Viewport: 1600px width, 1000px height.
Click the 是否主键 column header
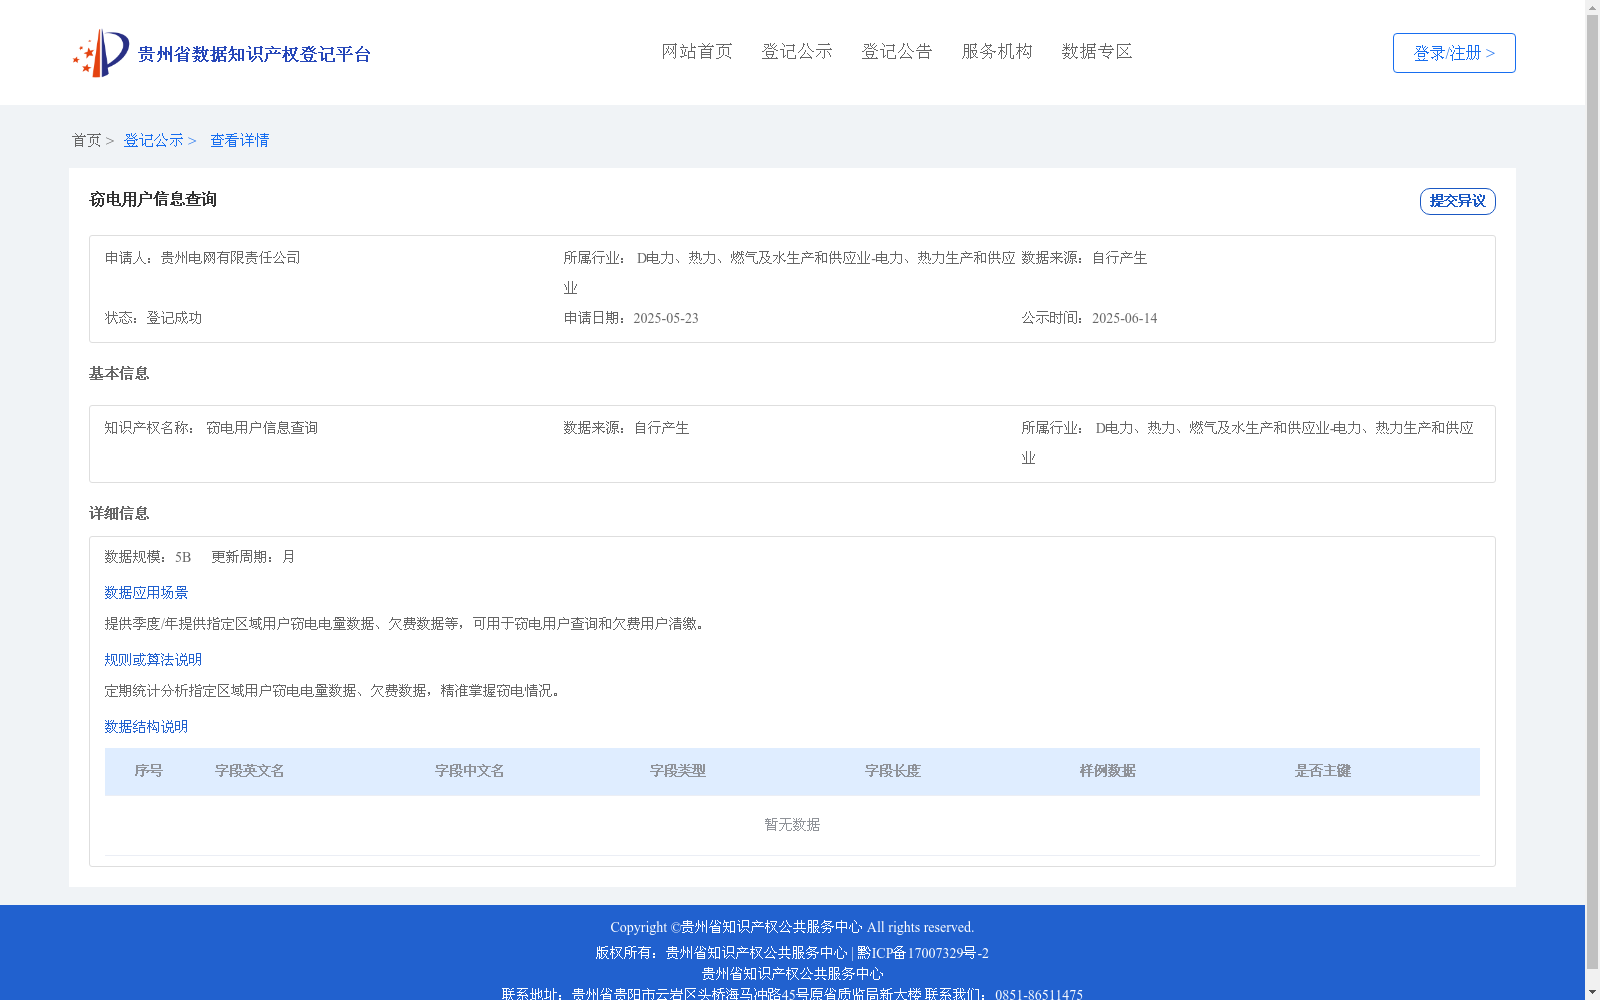(1323, 771)
